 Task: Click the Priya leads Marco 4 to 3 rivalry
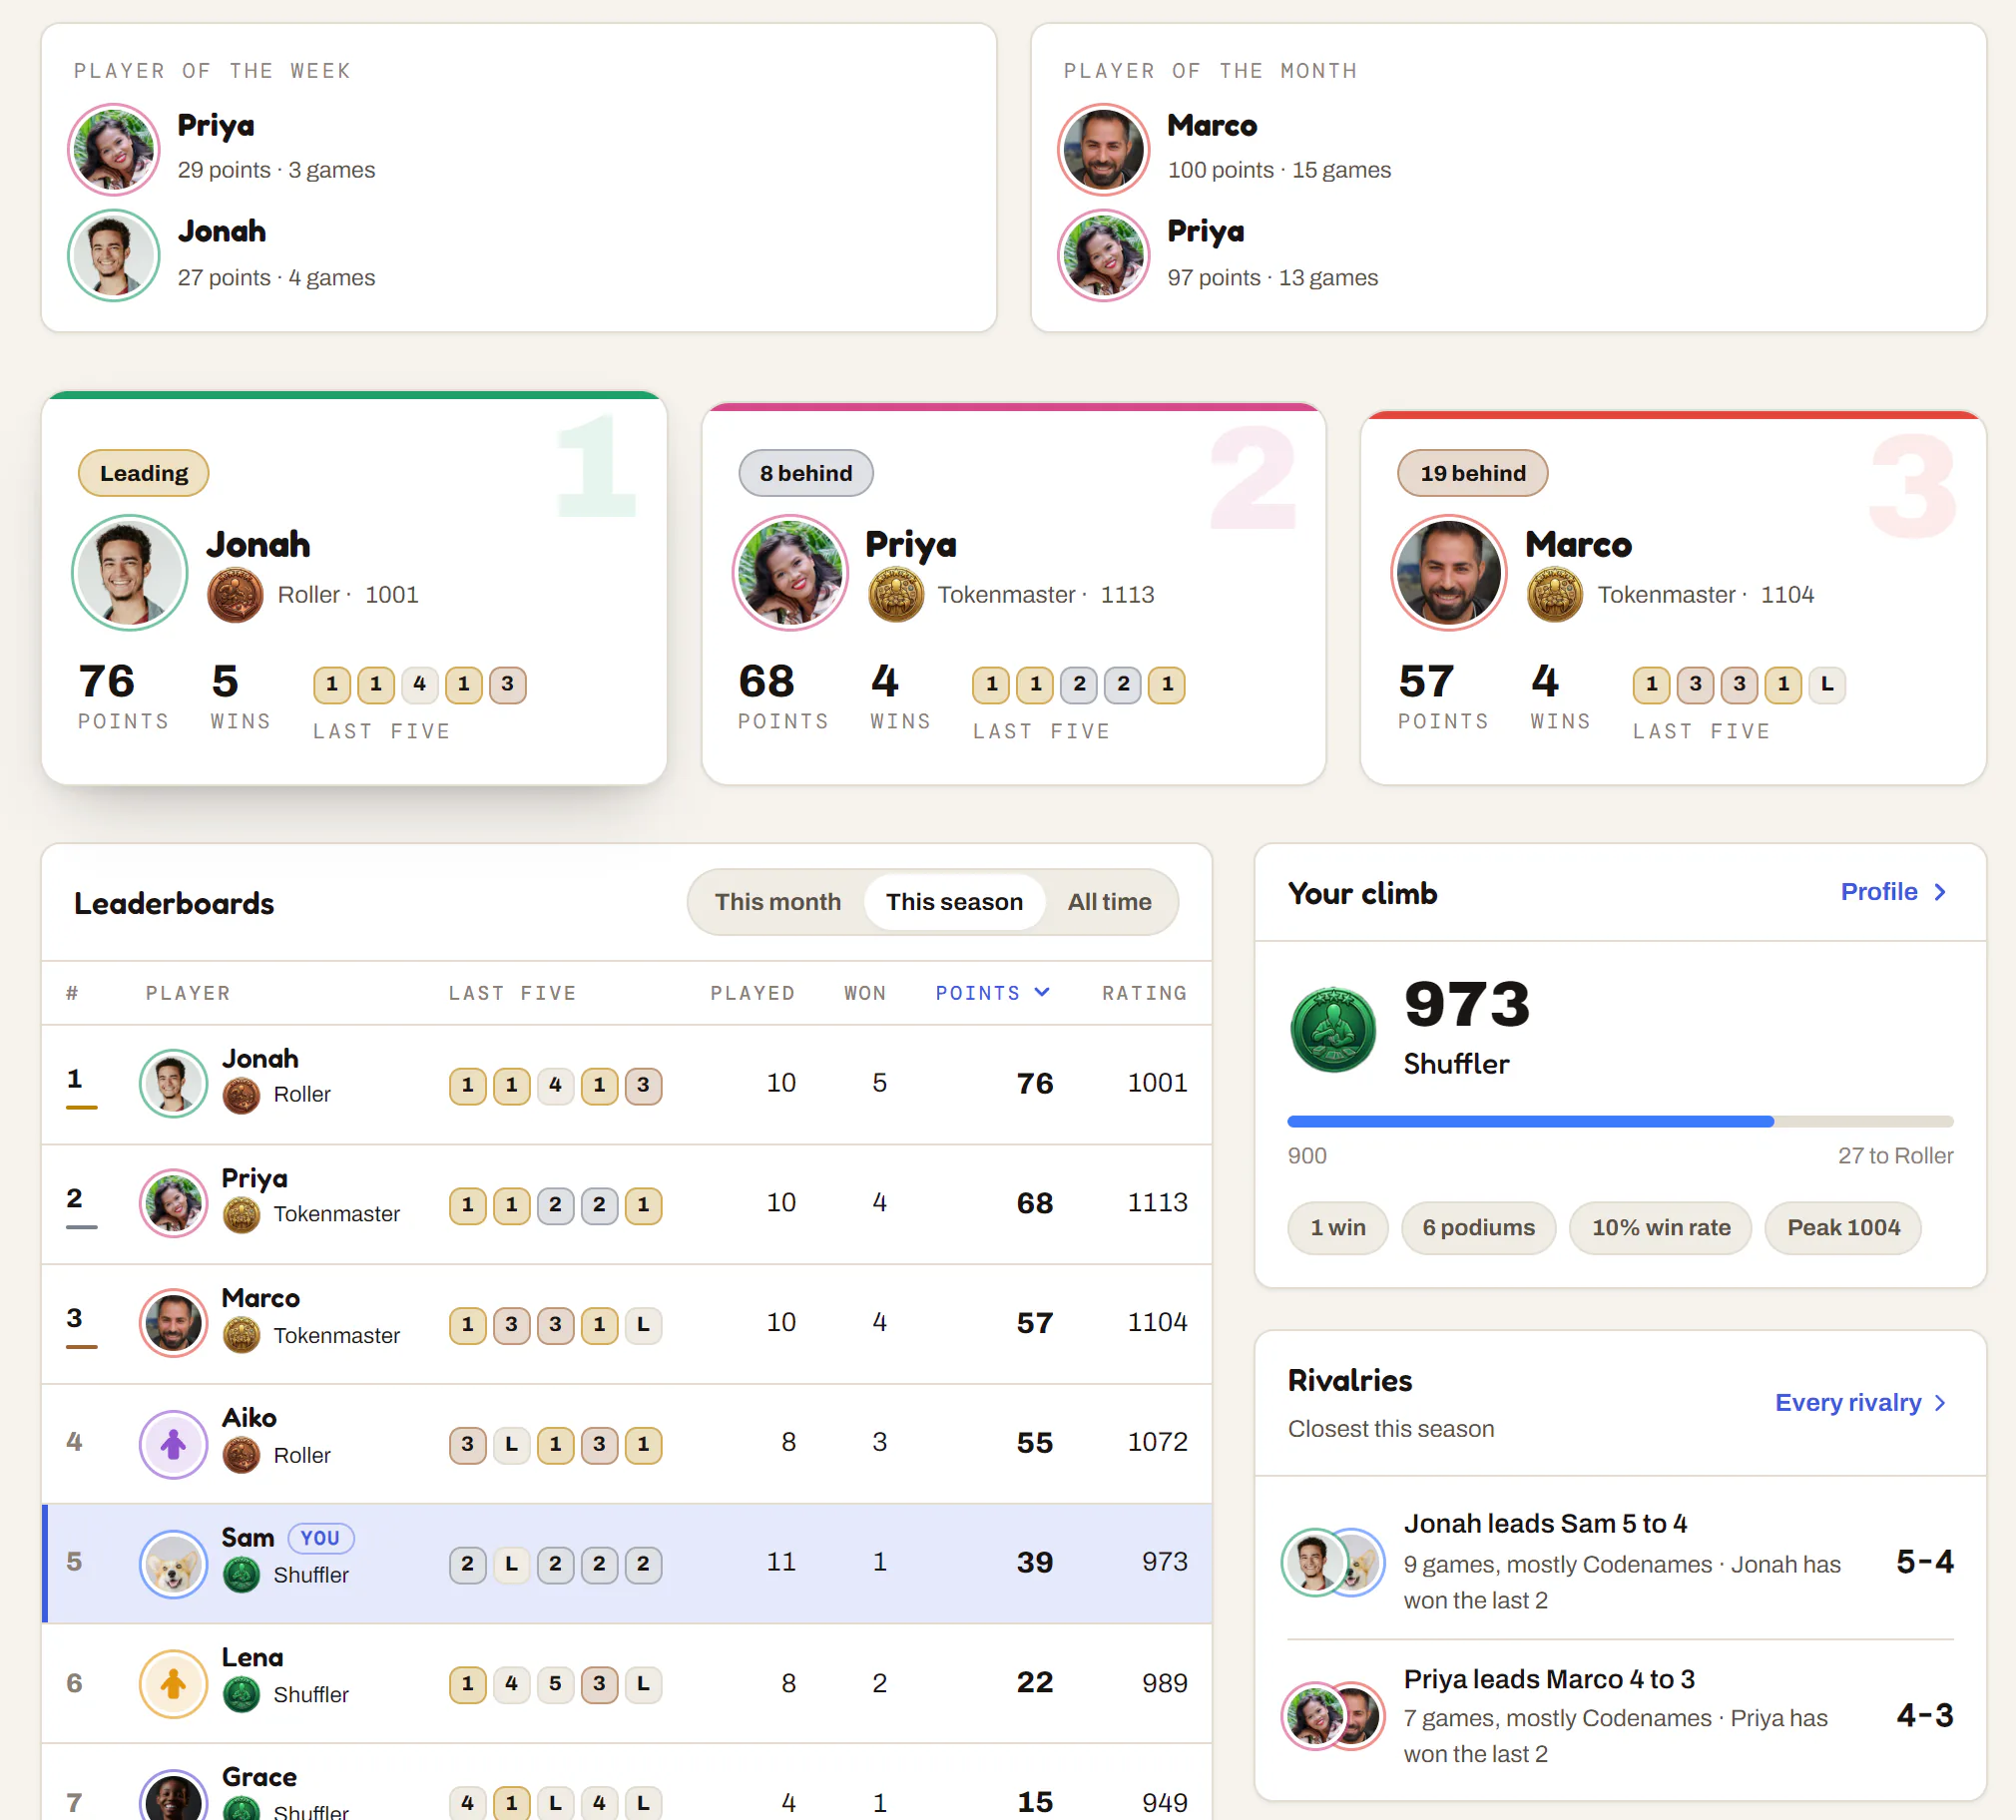coord(1620,1715)
